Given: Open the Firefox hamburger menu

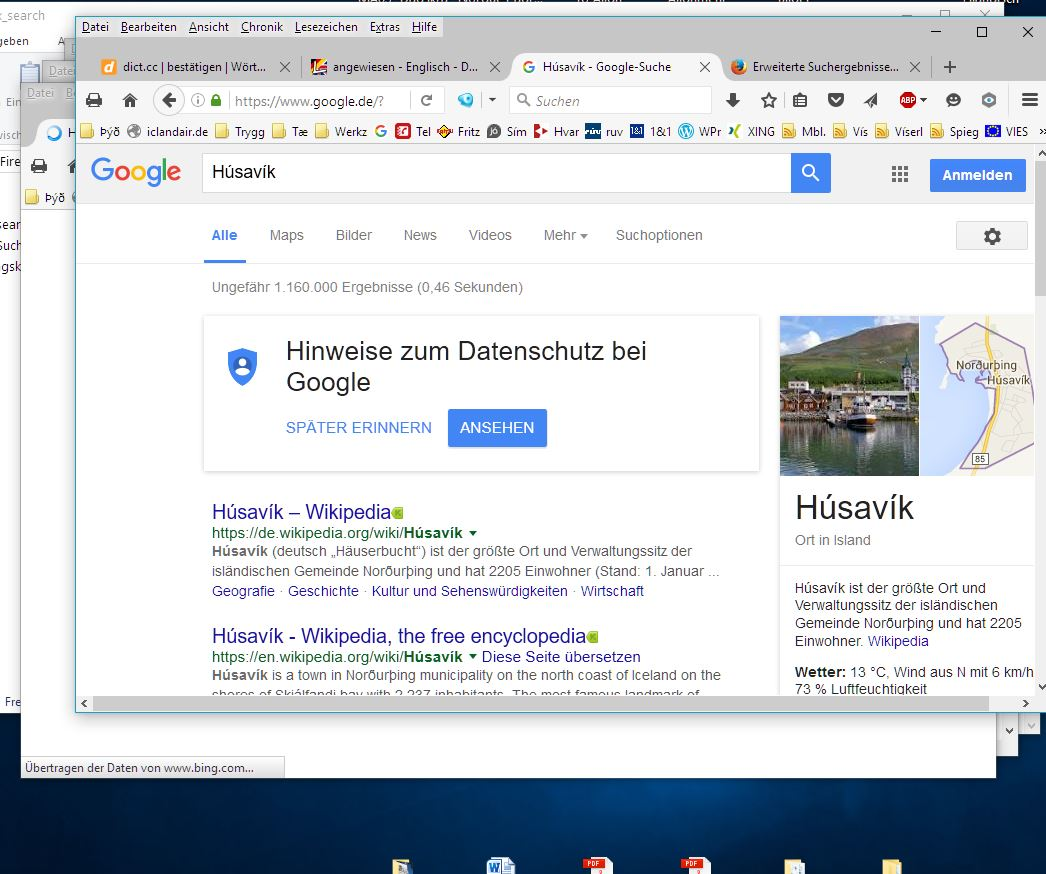Looking at the screenshot, I should [x=1030, y=100].
